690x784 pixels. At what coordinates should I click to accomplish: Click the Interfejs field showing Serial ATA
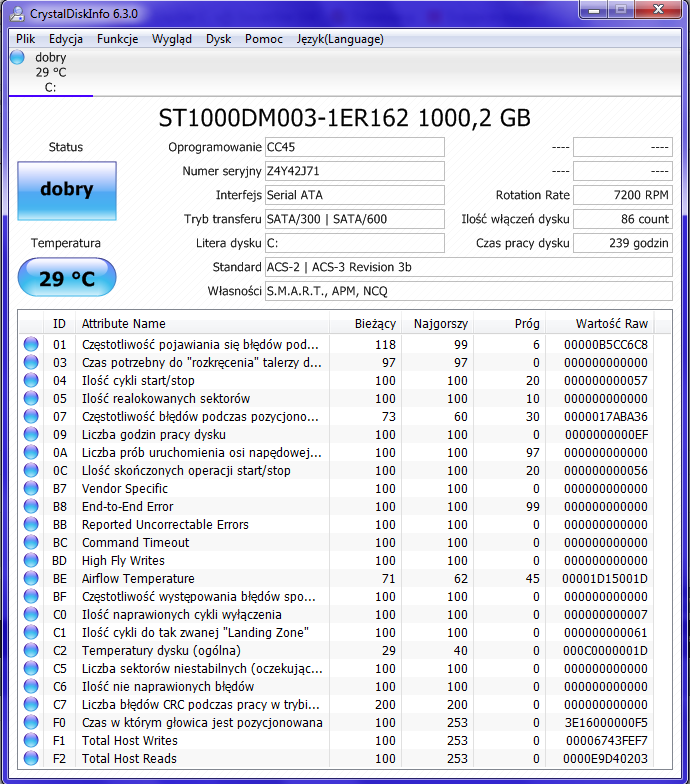pos(354,195)
